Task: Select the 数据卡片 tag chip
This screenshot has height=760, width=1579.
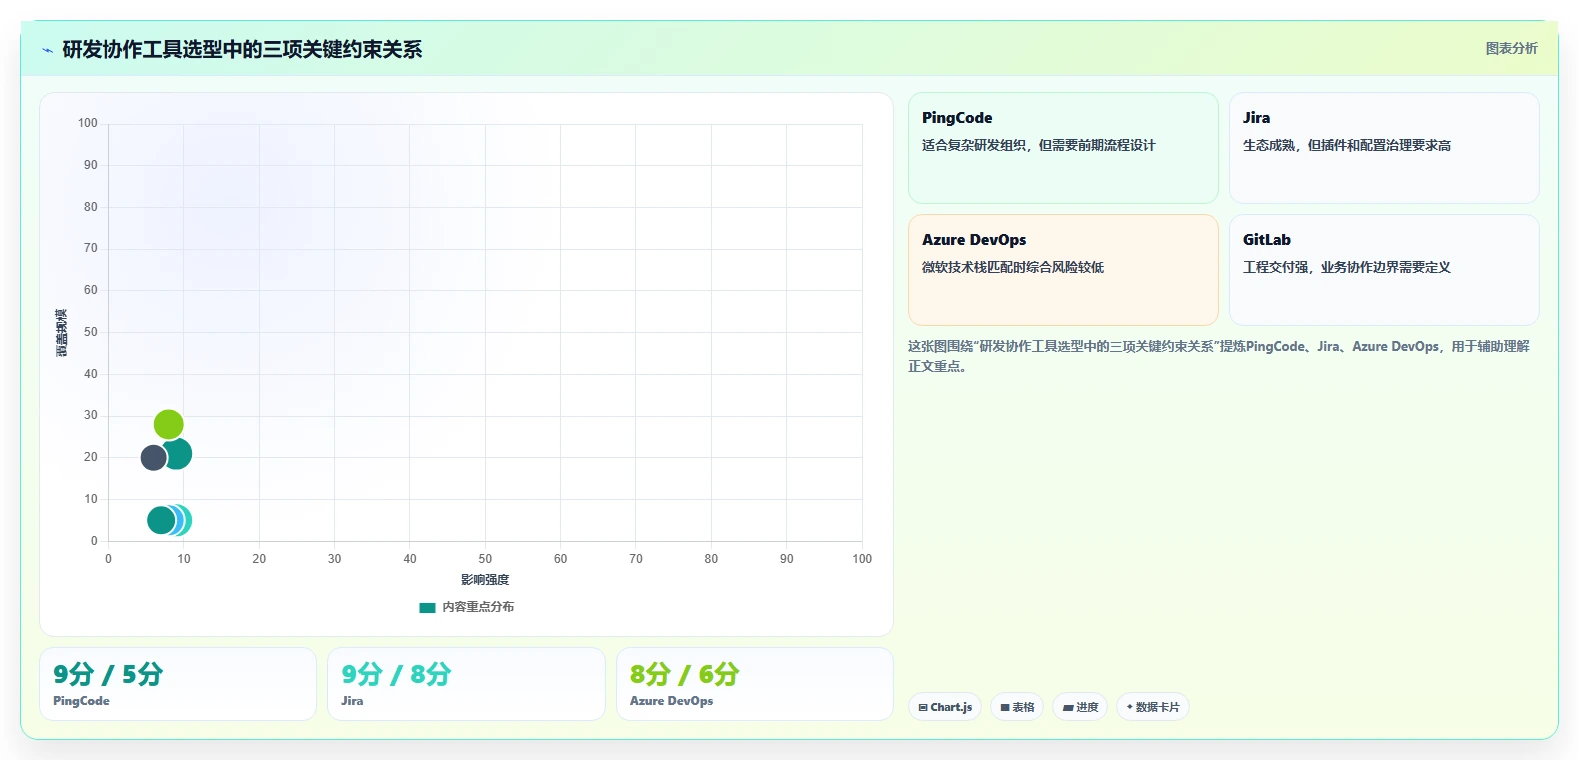Action: point(1152,707)
